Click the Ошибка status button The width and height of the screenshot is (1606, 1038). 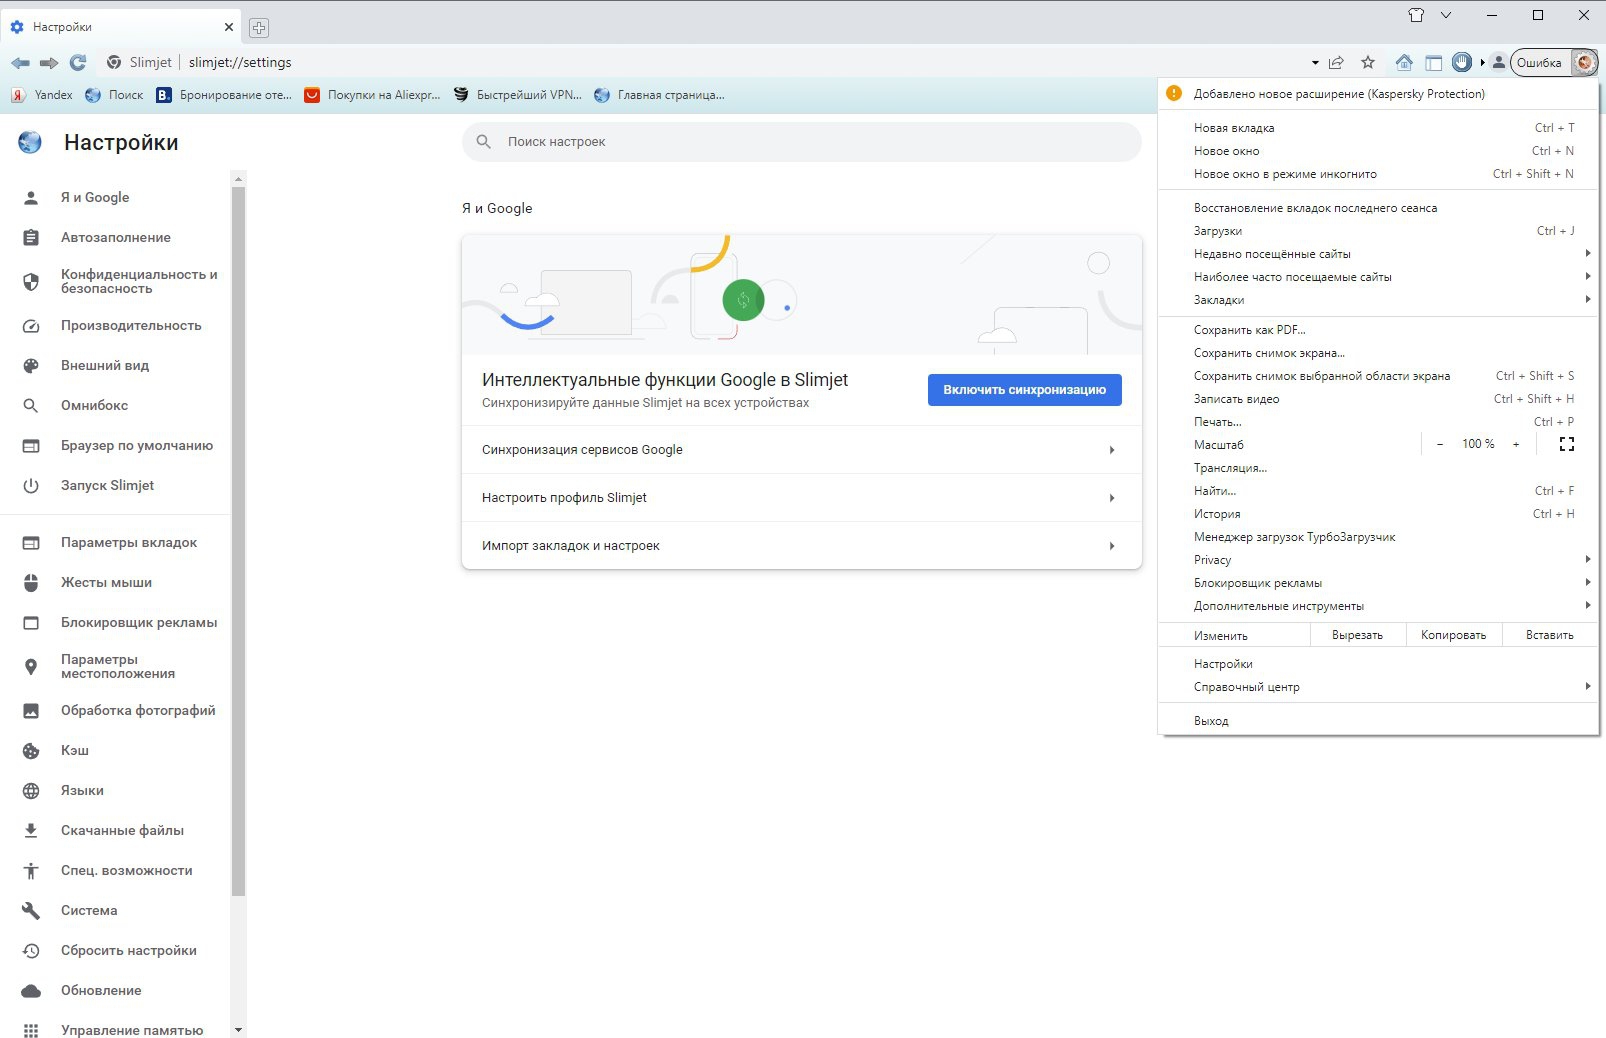point(1540,62)
